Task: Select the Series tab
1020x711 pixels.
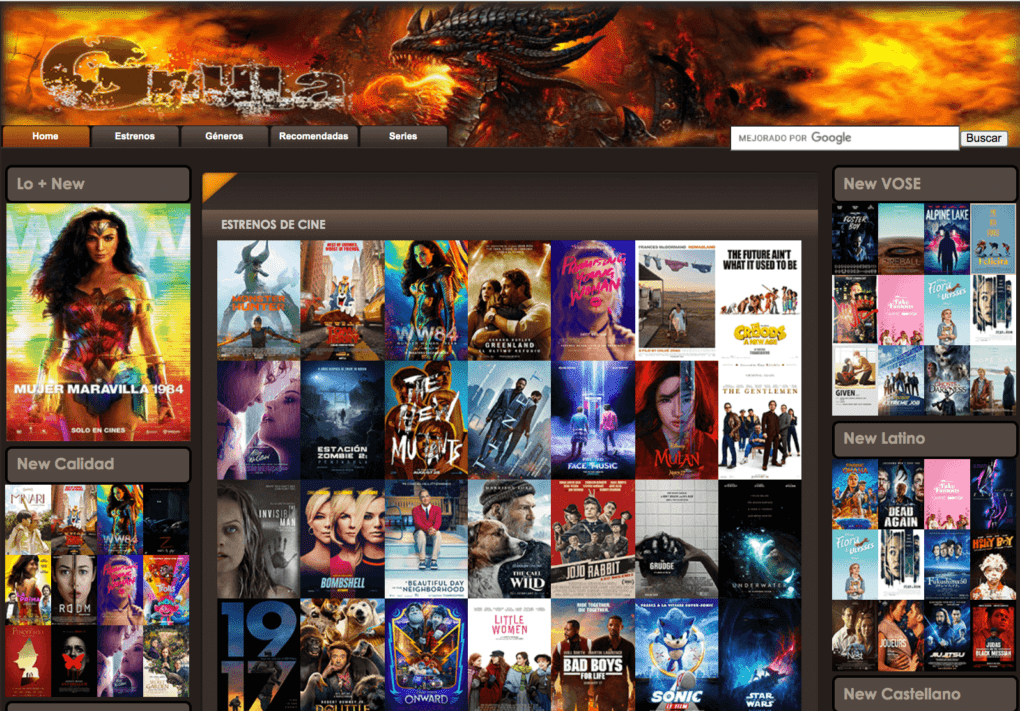Action: [403, 136]
